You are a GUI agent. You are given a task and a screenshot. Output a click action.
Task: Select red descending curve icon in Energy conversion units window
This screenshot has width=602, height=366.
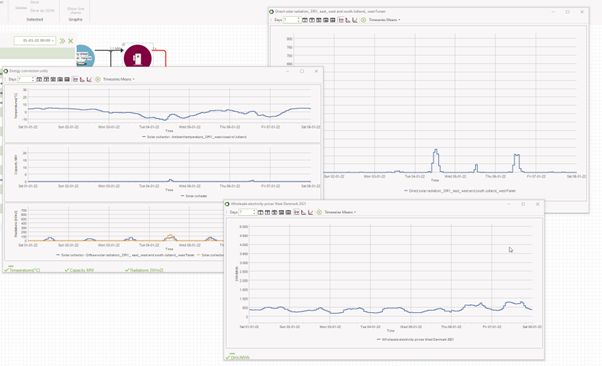click(82, 79)
